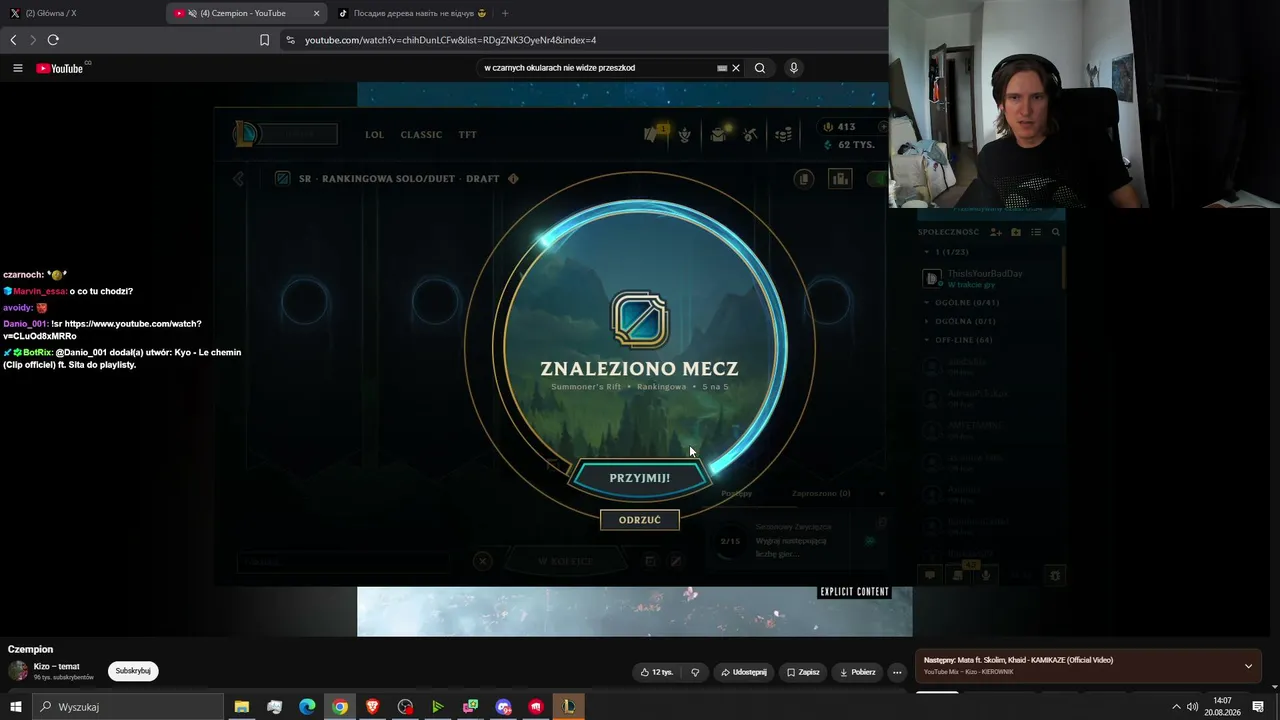Screen dimensions: 1280x720
Task: Switch to the Czempion - YouTube tab
Action: 247,13
